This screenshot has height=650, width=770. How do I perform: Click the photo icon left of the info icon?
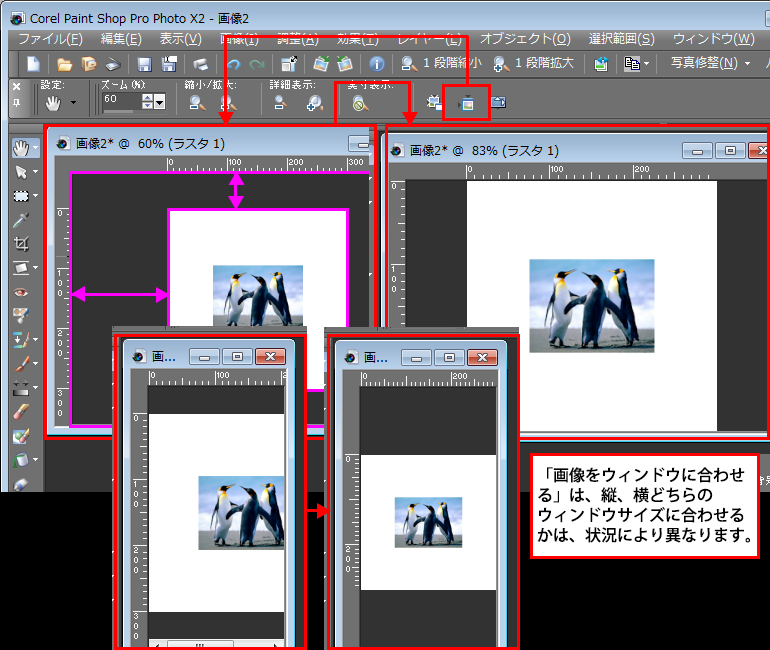coord(345,64)
